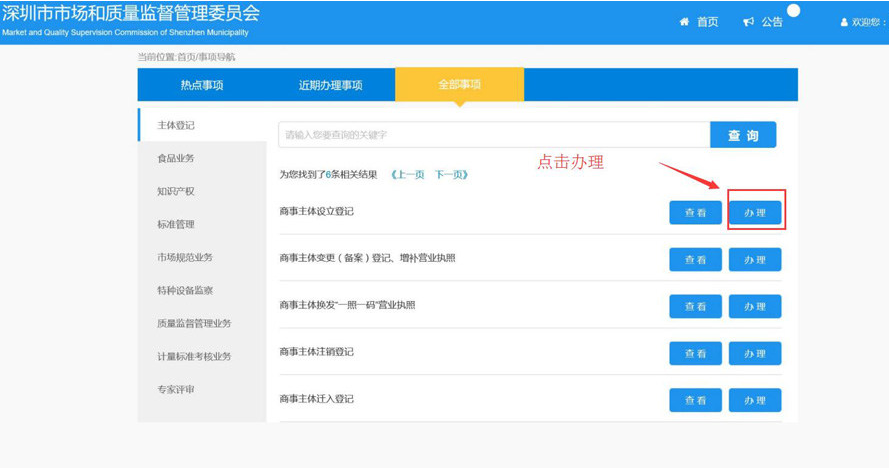Click 查看 for 商事主体设立登记

coord(695,212)
